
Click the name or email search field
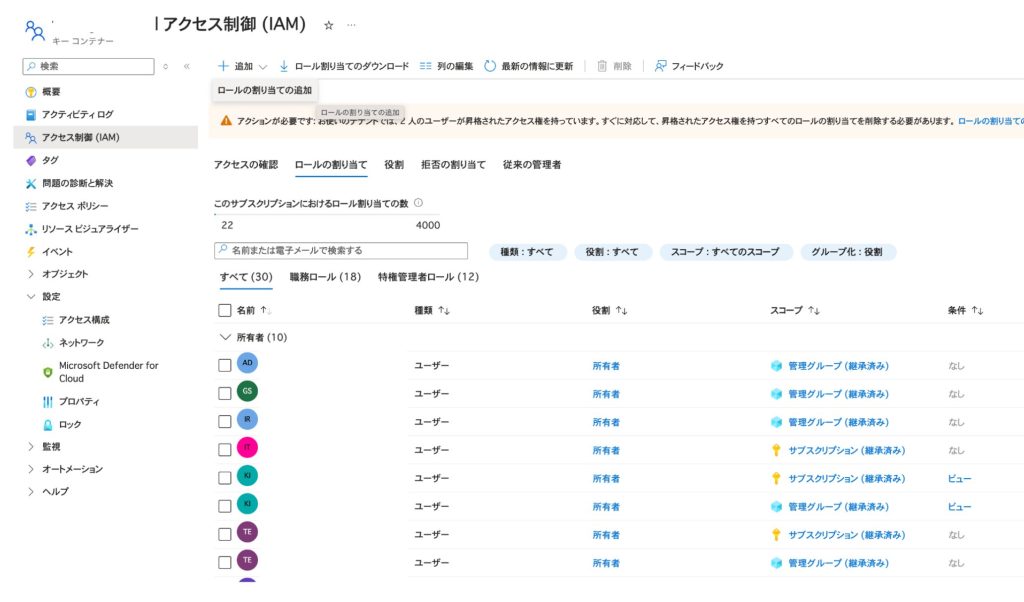[341, 250]
